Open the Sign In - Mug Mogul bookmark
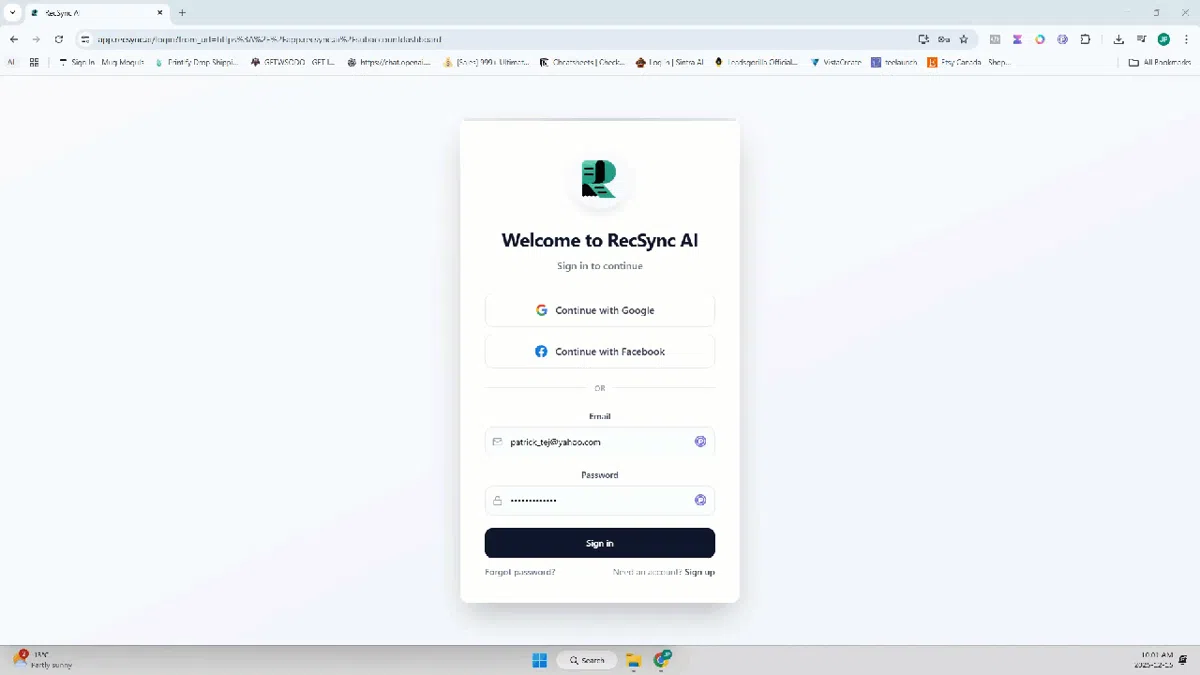This screenshot has width=1200, height=675. (x=101, y=62)
